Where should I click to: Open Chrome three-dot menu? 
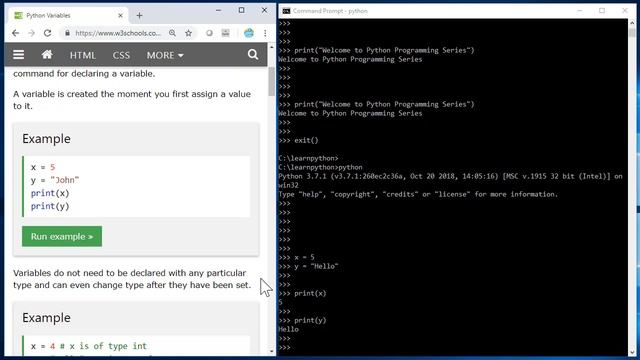tap(265, 33)
